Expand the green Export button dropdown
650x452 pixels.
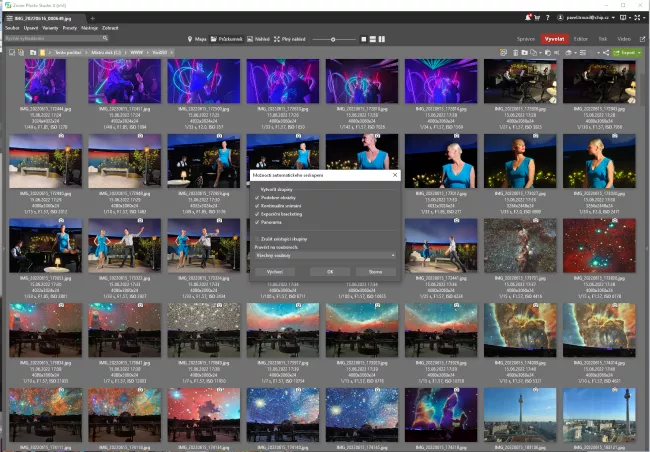(640, 52)
